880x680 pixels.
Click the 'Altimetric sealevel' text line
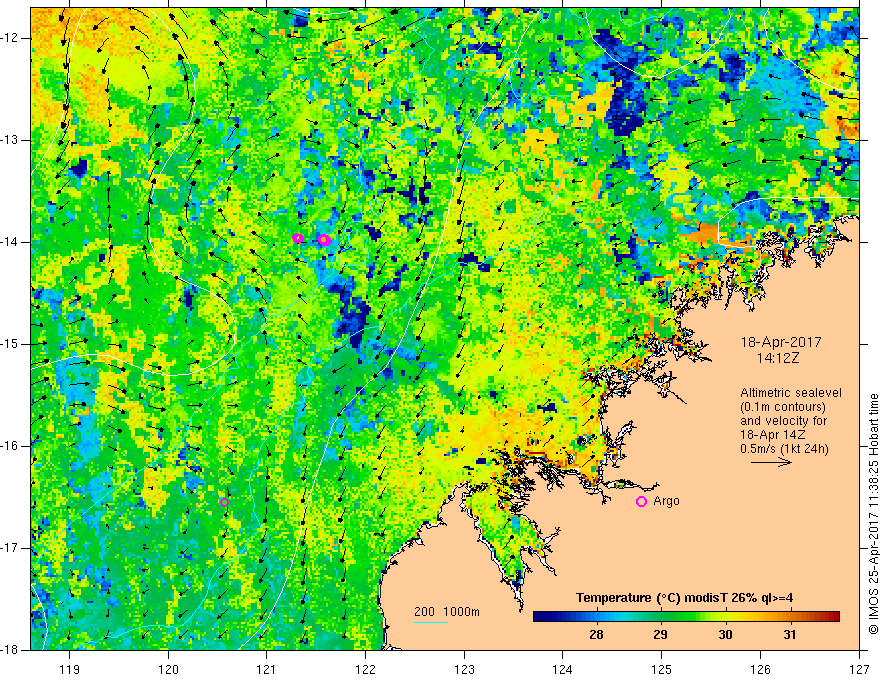791,393
